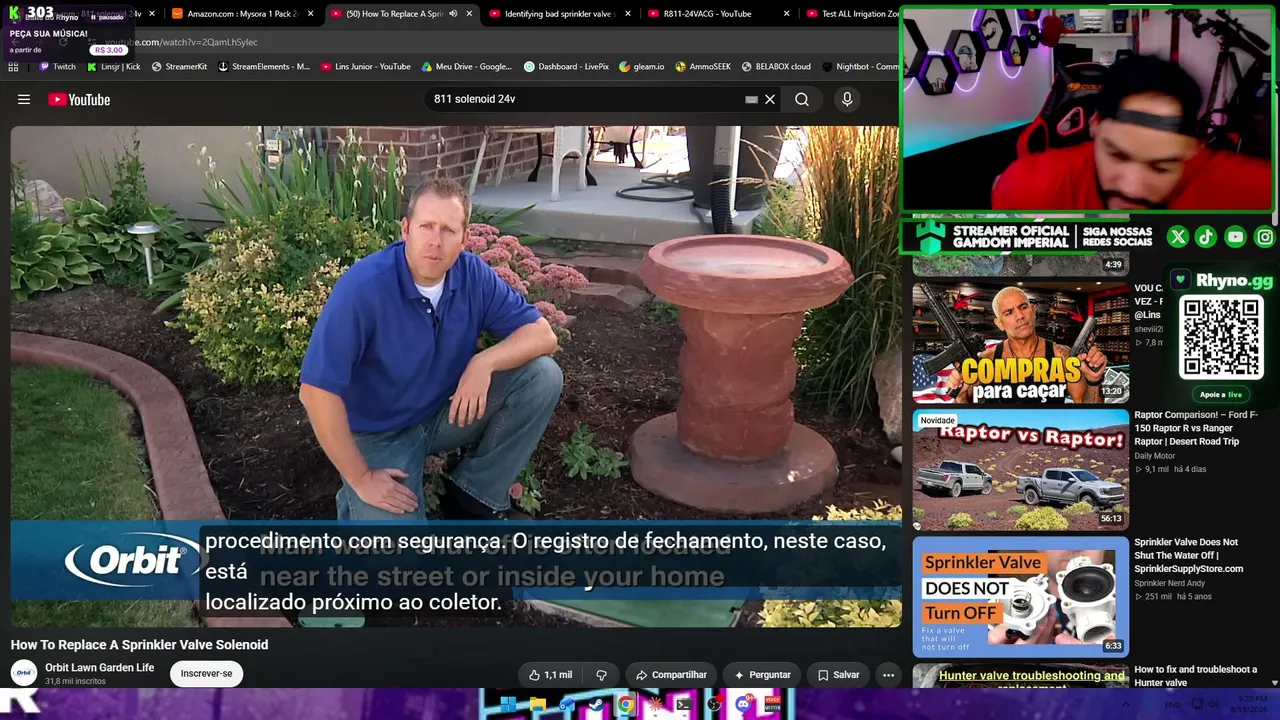The width and height of the screenshot is (1280, 720).
Task: Open the YouTube guide hamburger menu
Action: point(24,99)
